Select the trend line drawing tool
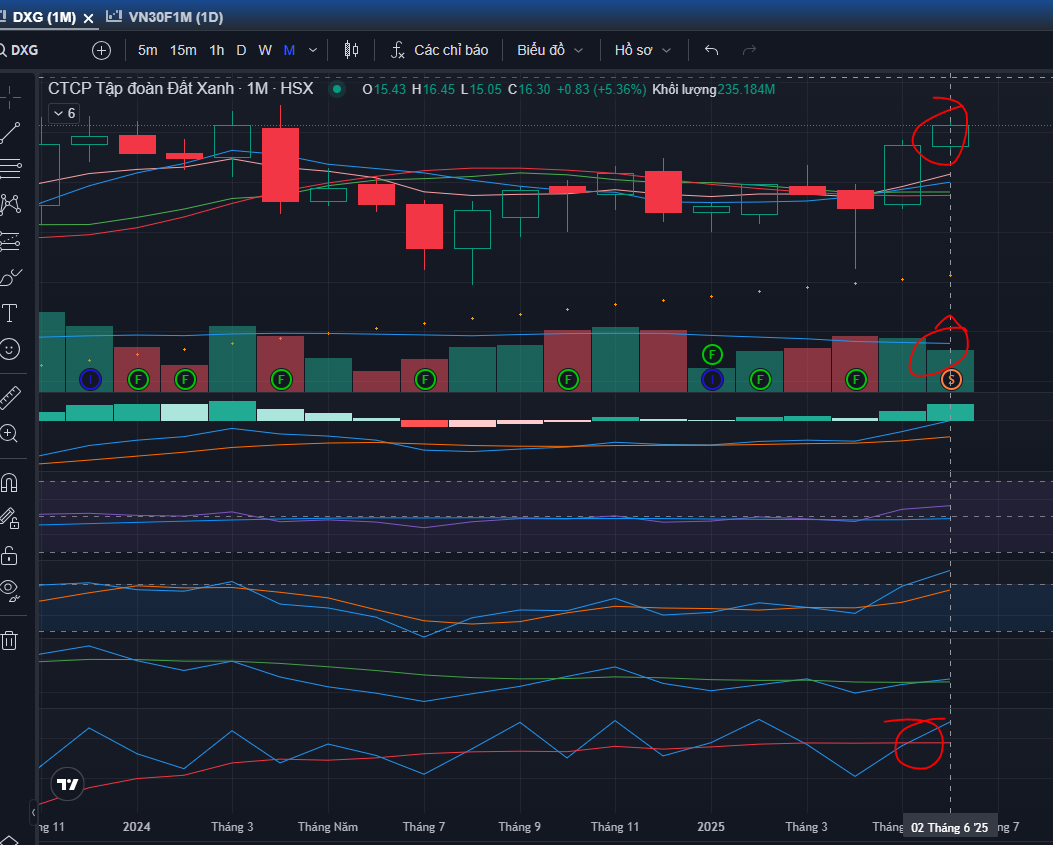 pos(9,133)
